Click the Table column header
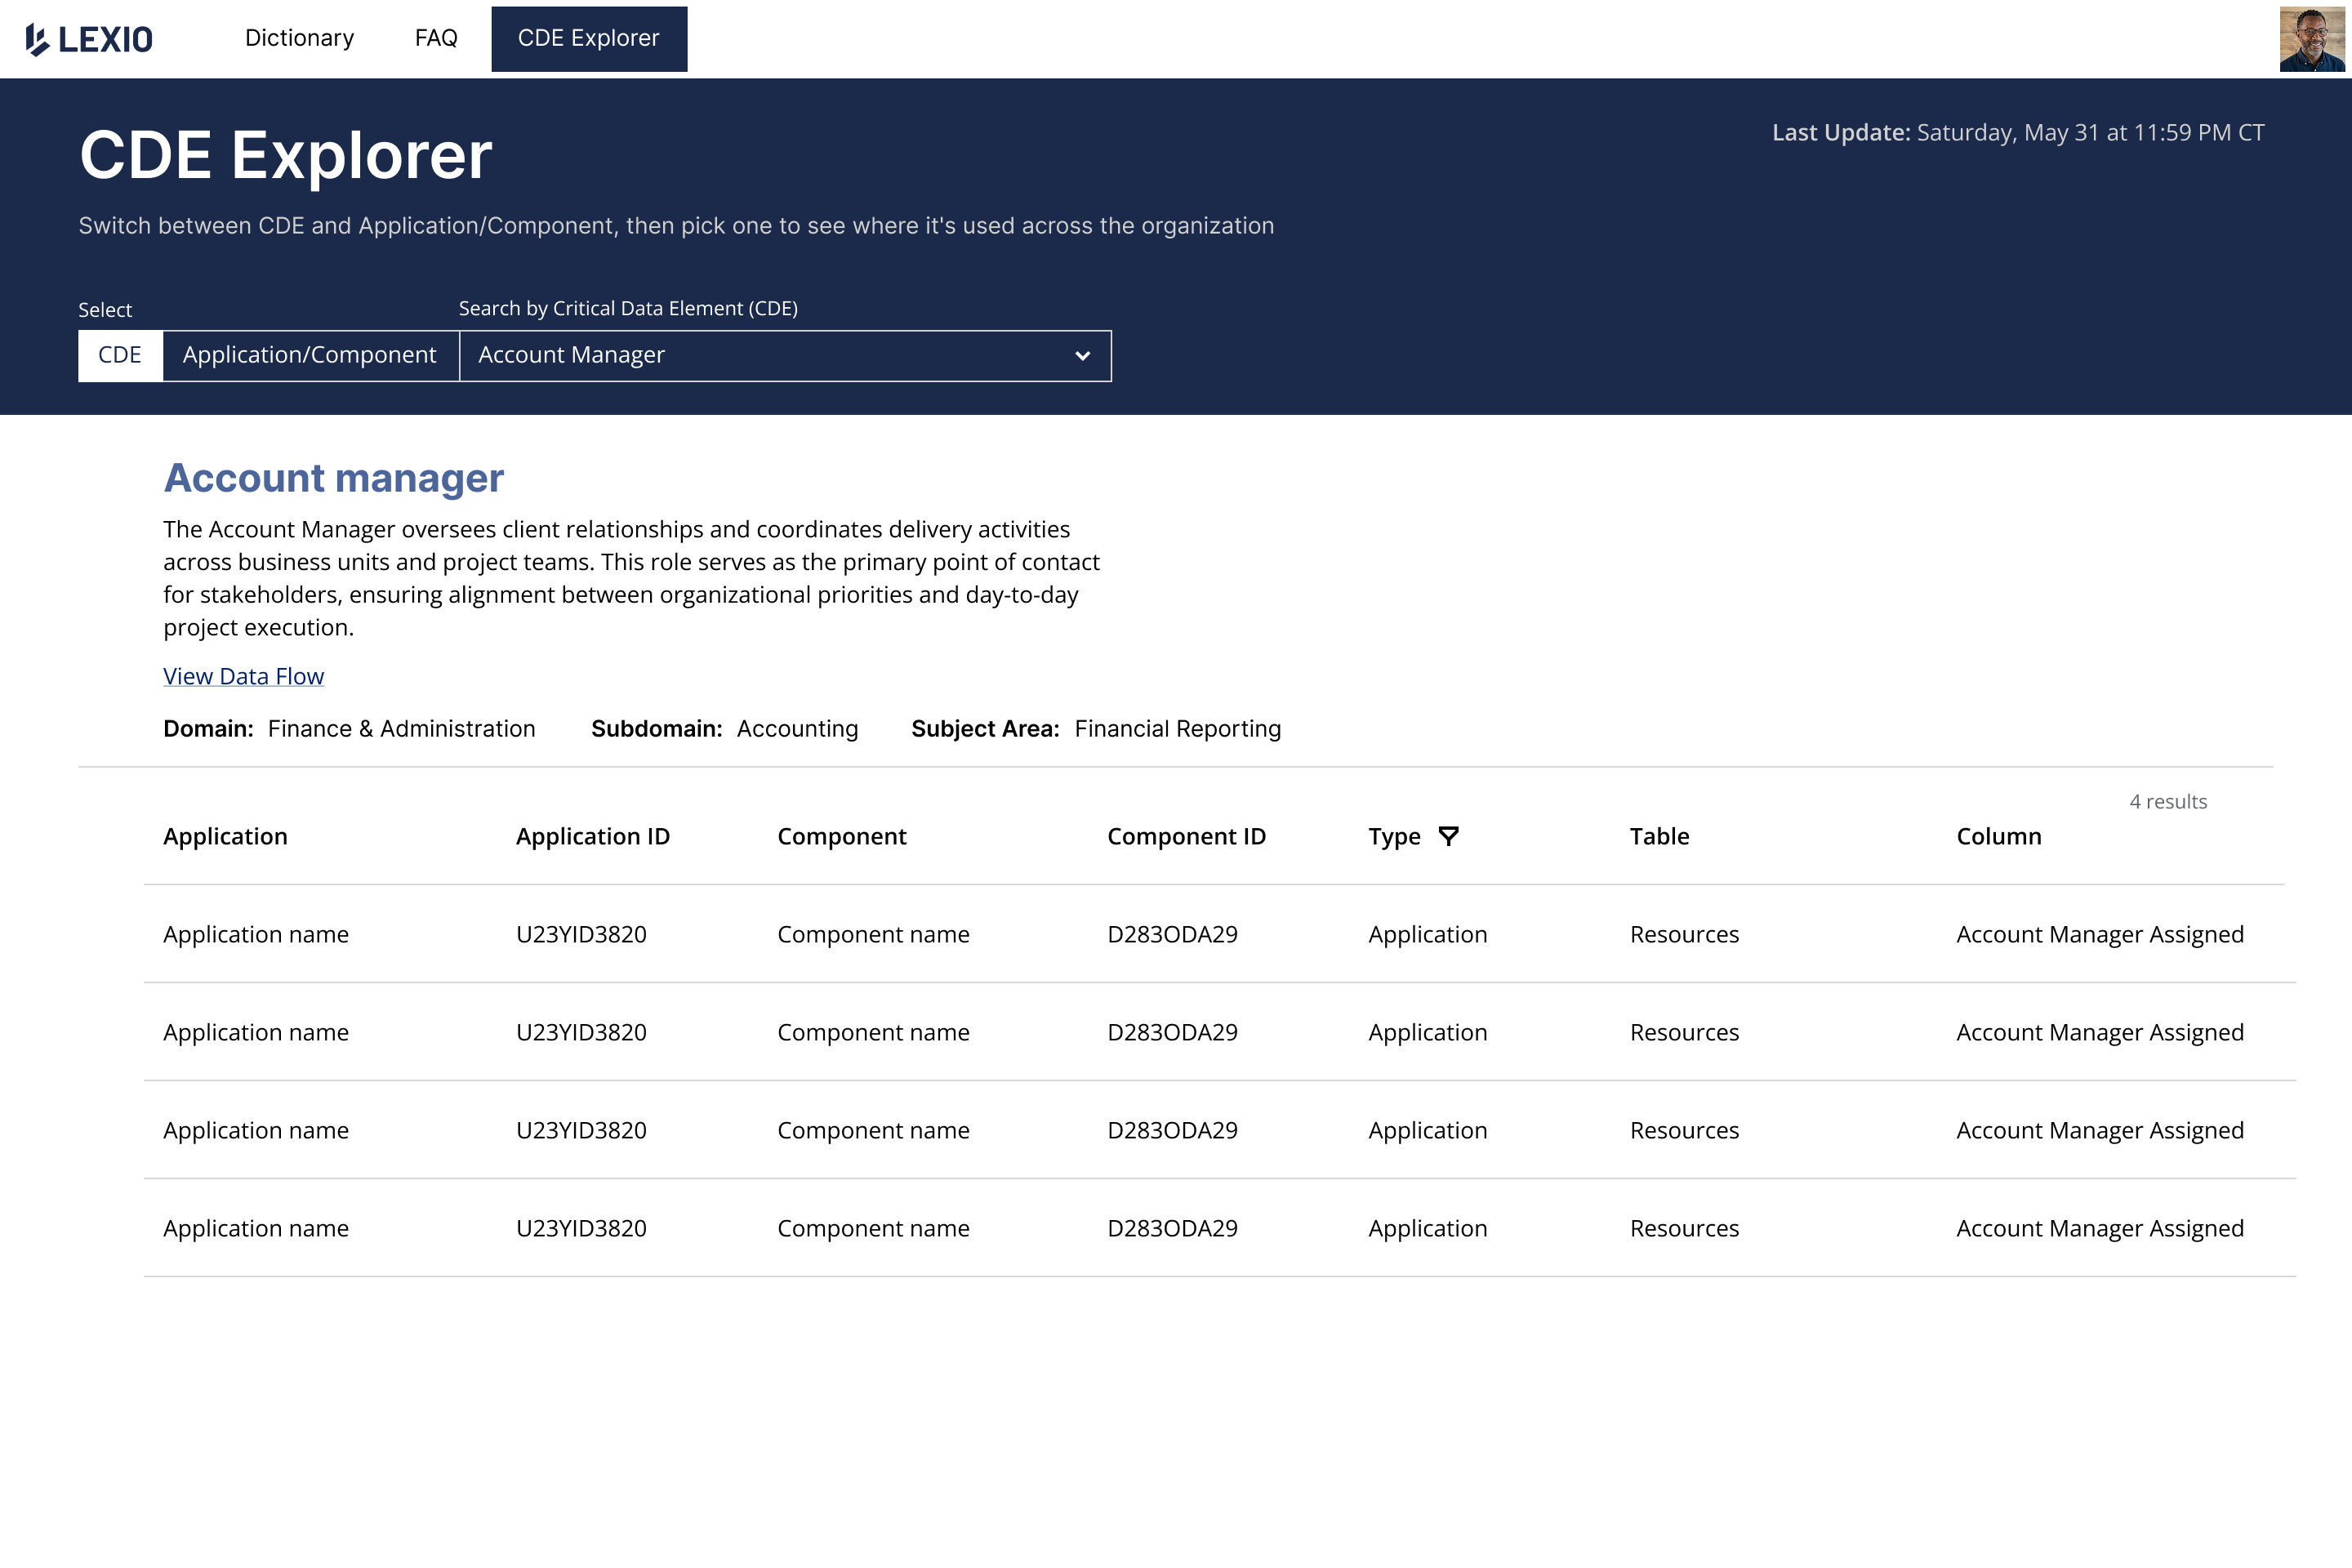2352x1568 pixels. (x=1659, y=837)
